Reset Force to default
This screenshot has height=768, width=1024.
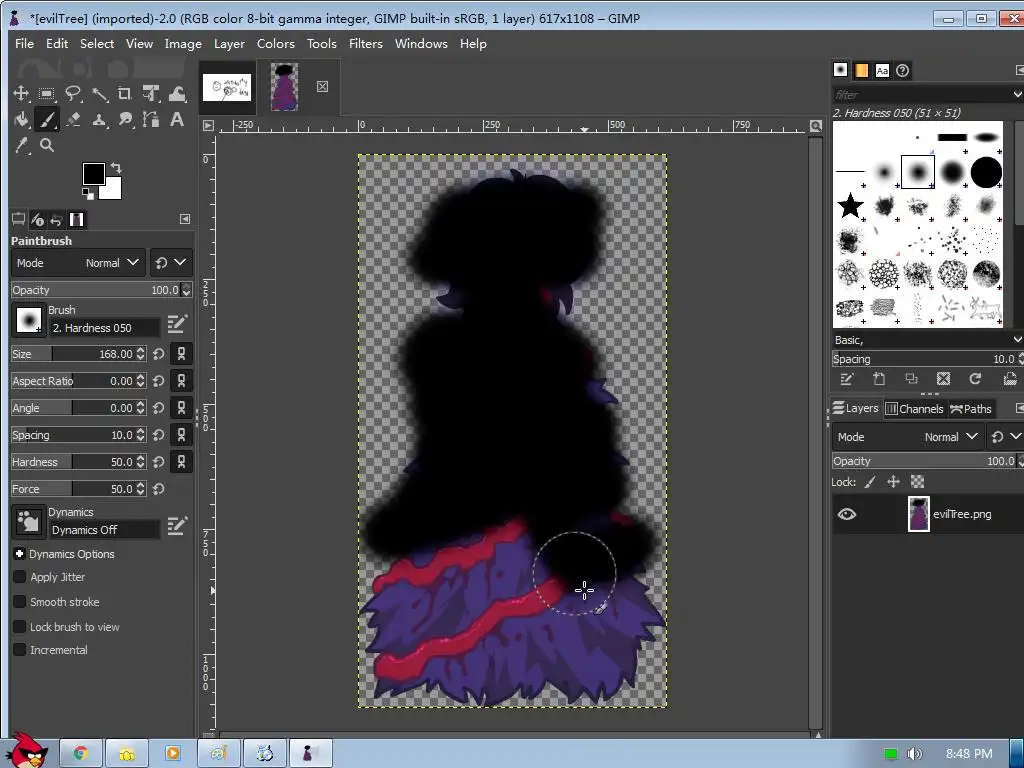[159, 489]
